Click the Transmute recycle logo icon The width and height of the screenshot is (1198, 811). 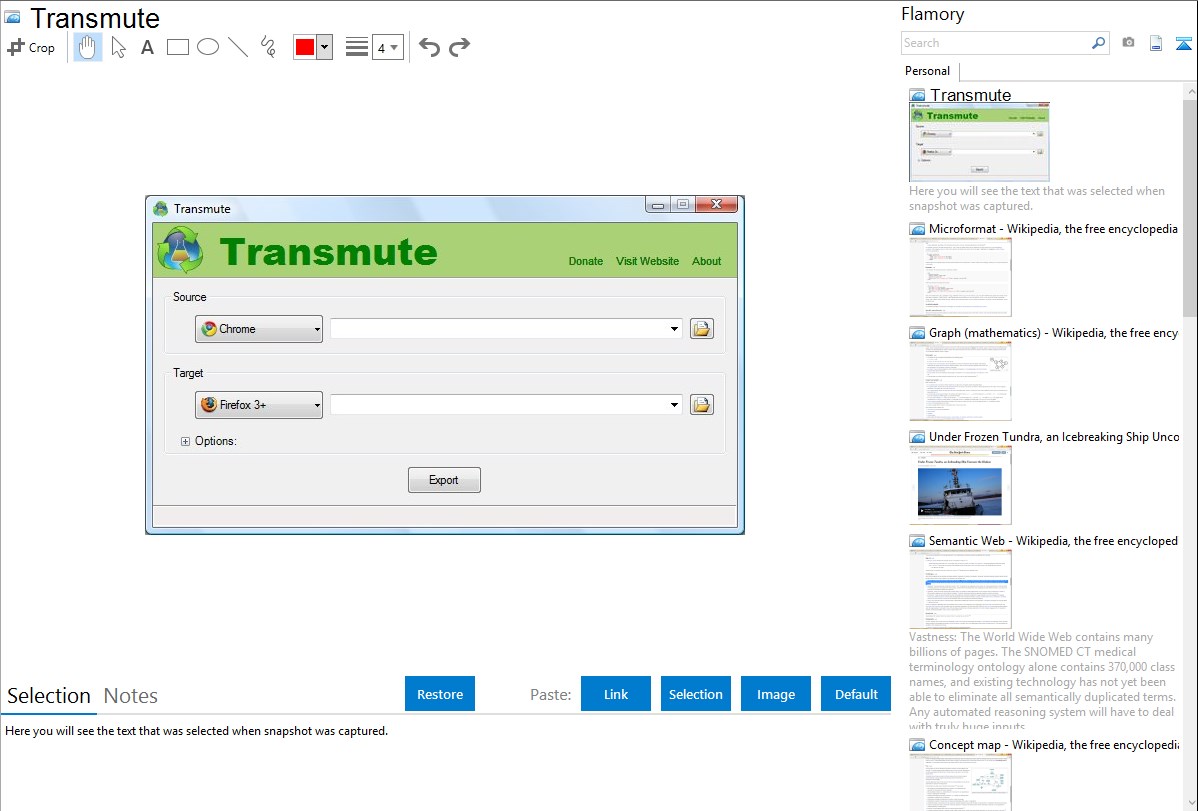[x=180, y=250]
